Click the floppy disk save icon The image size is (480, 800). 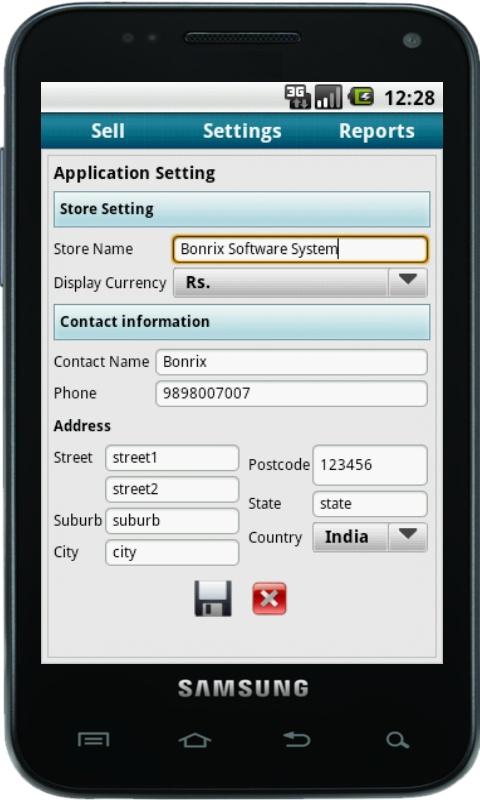213,598
